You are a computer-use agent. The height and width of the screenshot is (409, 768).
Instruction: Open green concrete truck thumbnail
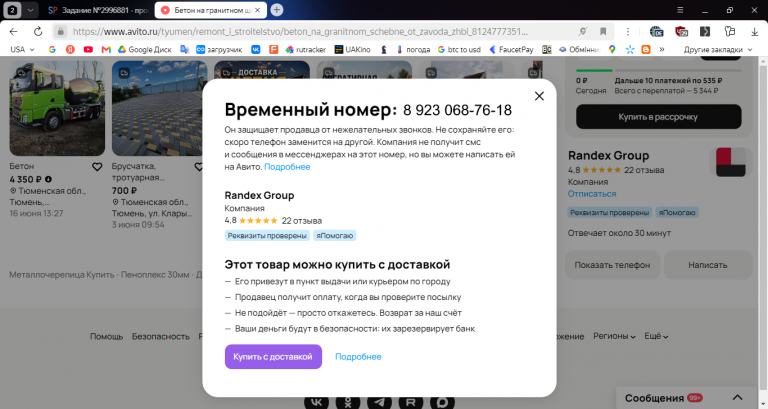pos(57,108)
